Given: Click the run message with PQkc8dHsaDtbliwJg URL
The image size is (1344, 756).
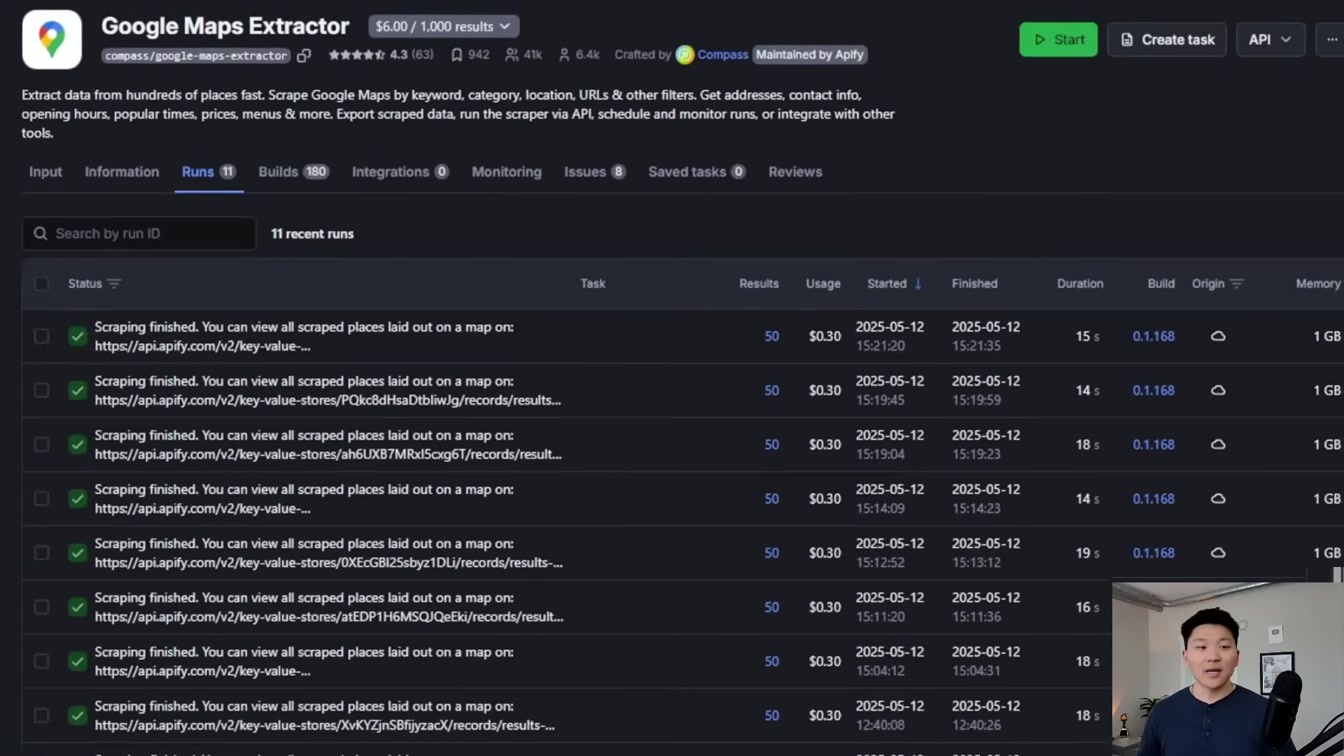Looking at the screenshot, I should (x=328, y=390).
